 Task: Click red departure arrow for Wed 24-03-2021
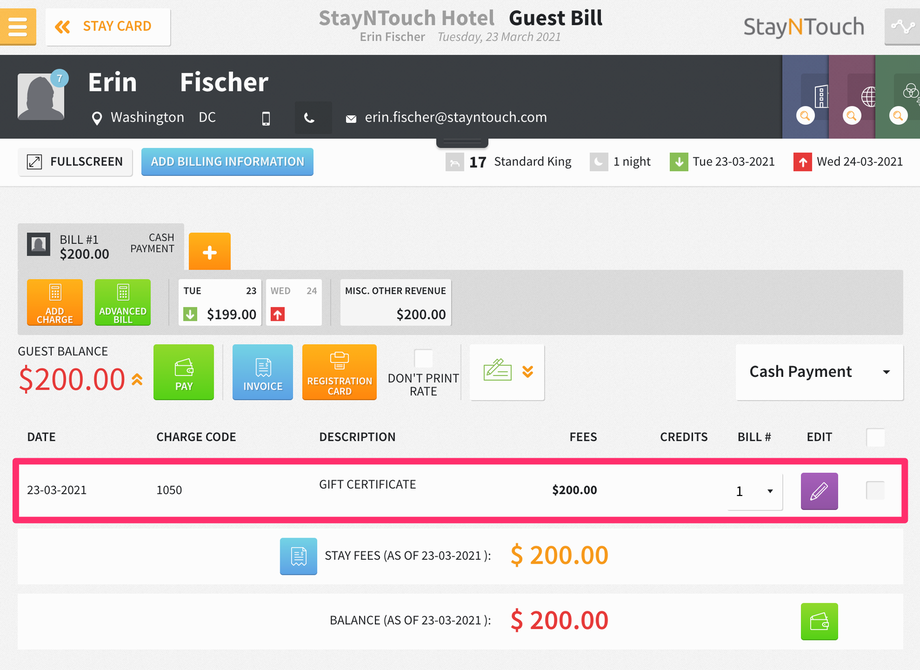coord(802,162)
